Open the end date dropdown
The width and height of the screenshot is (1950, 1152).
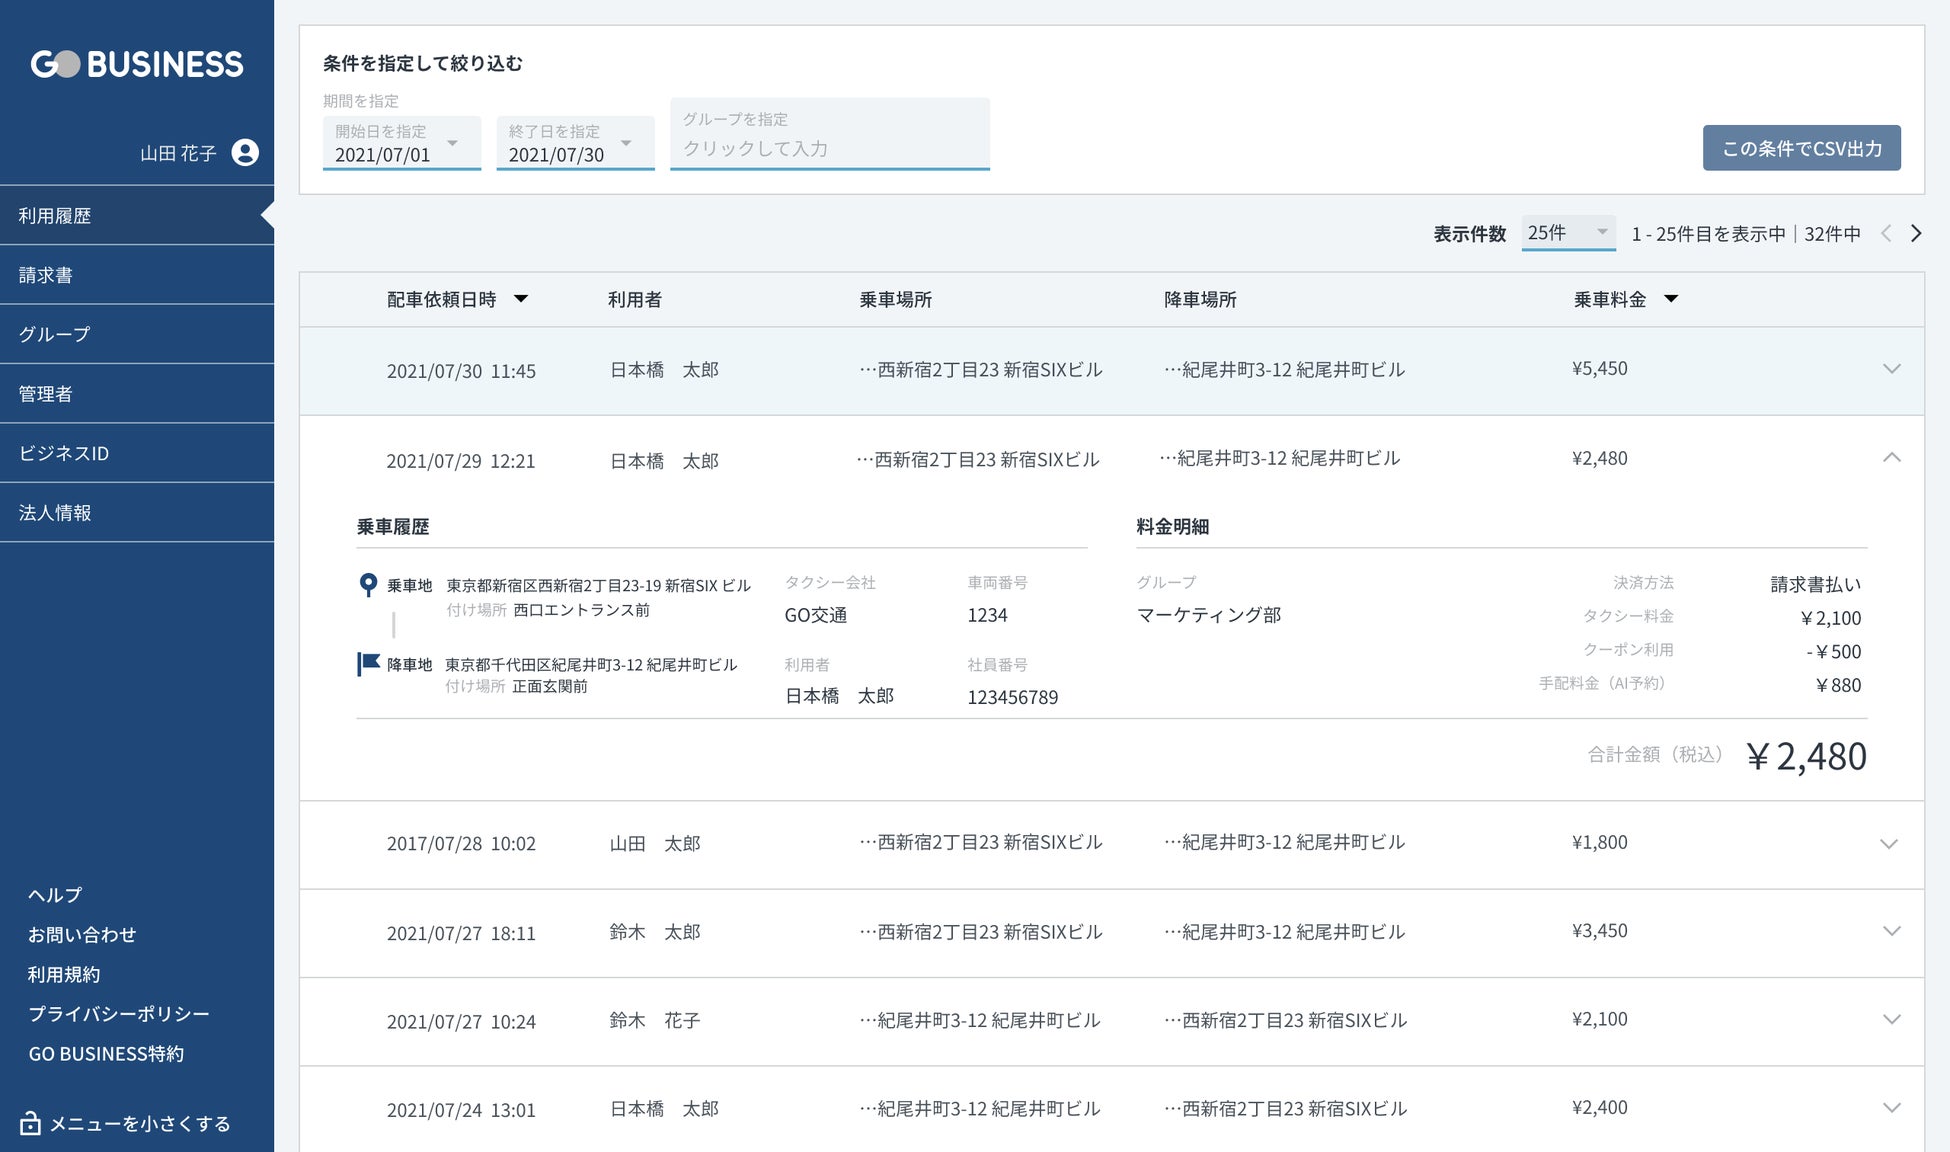626,144
